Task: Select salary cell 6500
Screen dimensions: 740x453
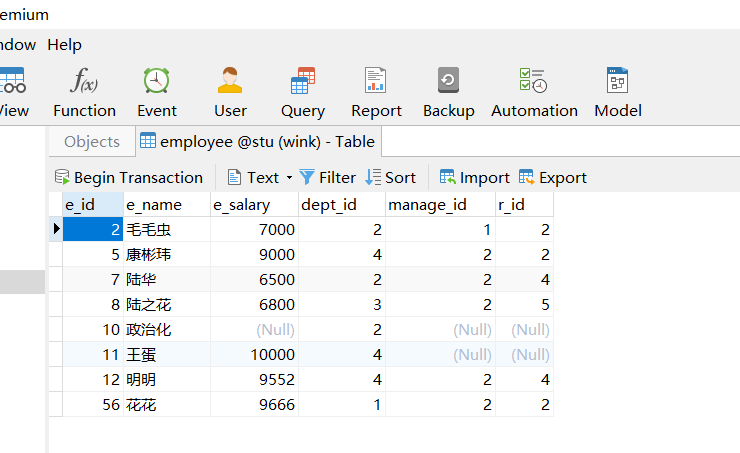Action: (x=254, y=279)
